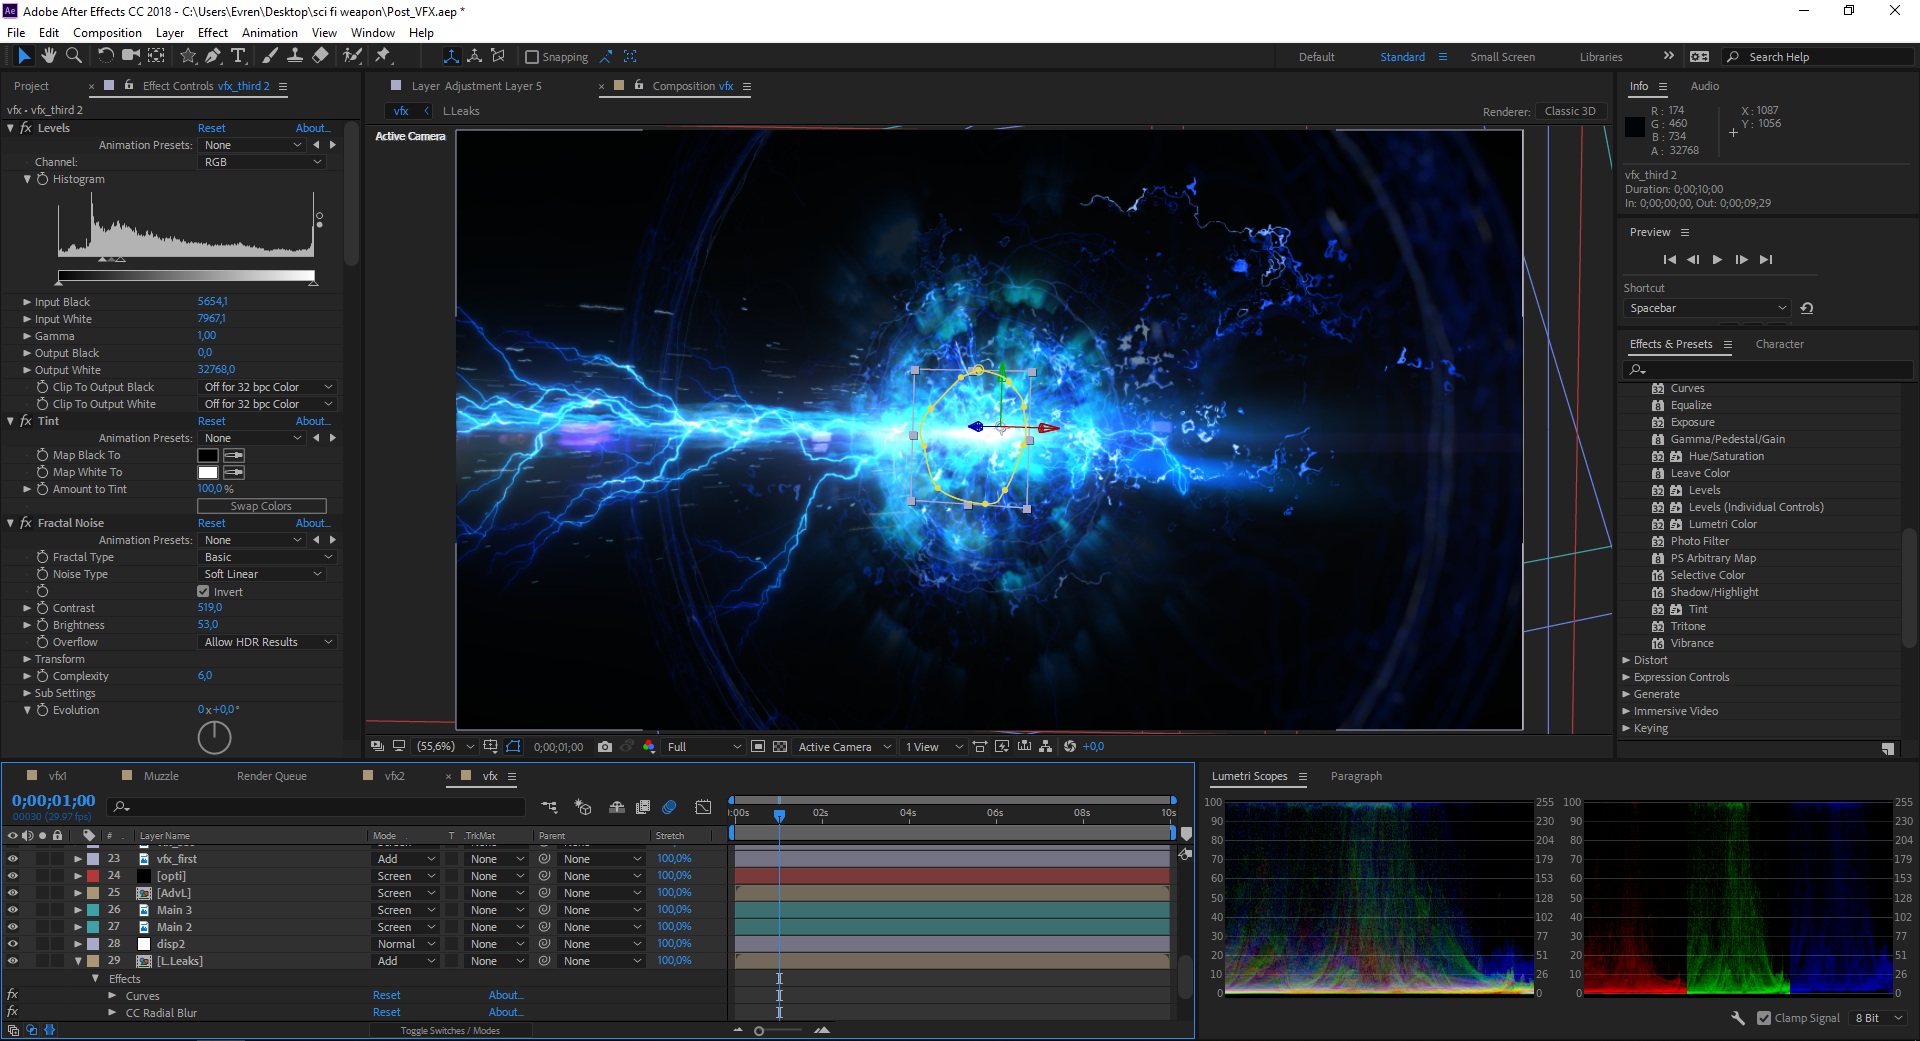Open the Animation menu
1920x1041 pixels.
coord(270,33)
